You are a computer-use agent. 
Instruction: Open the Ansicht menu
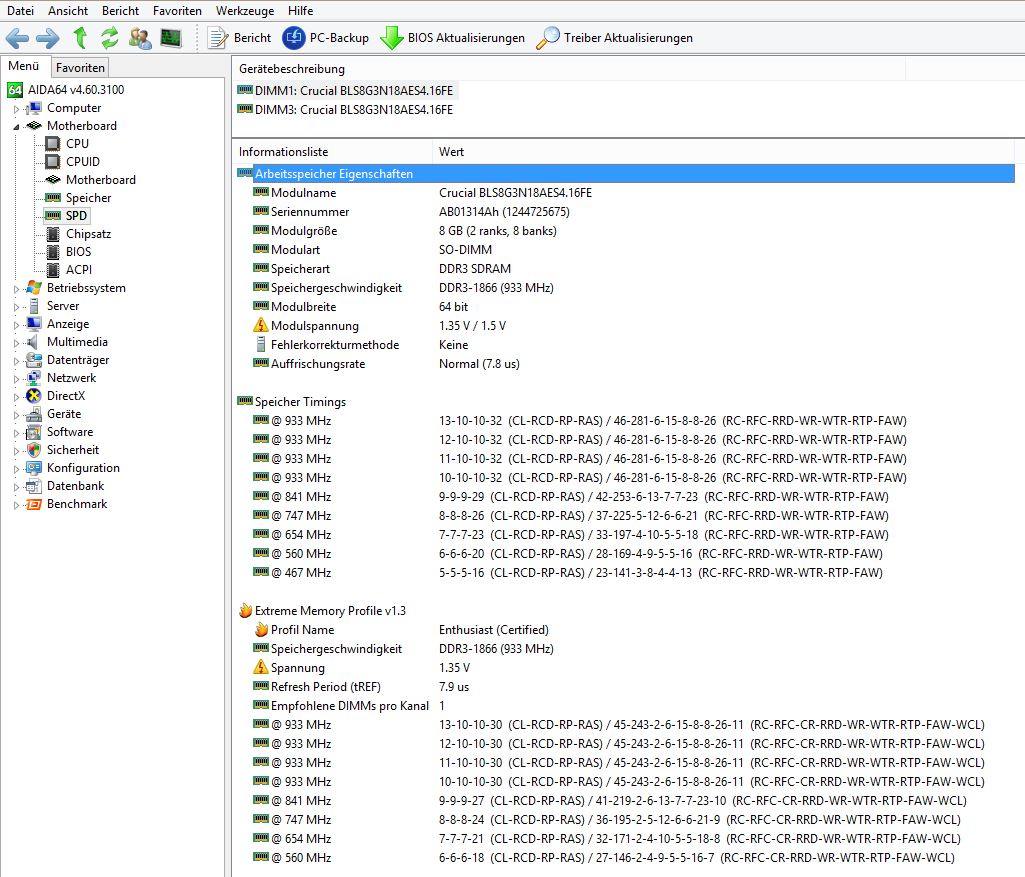(x=68, y=10)
